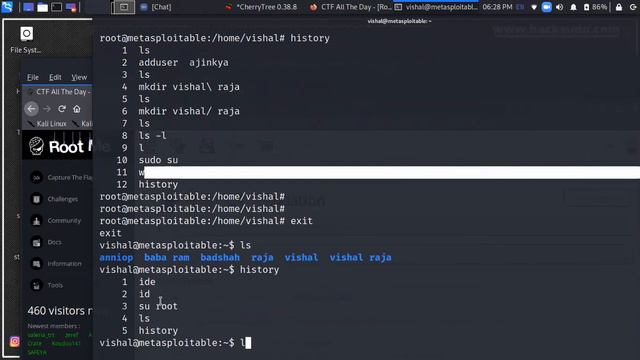Open the volume speaker tray icon
Viewport: 640px width, 360px height.
click(x=560, y=7)
